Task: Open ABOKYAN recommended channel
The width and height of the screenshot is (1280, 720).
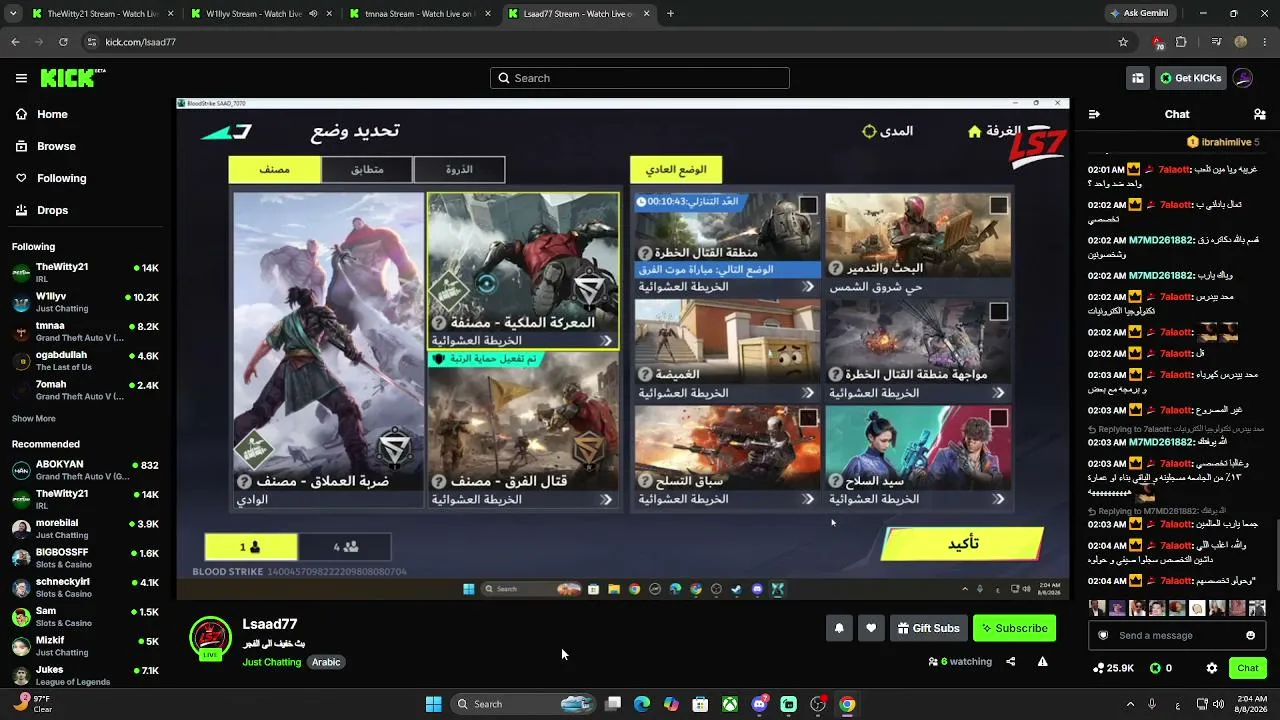Action: (85, 470)
